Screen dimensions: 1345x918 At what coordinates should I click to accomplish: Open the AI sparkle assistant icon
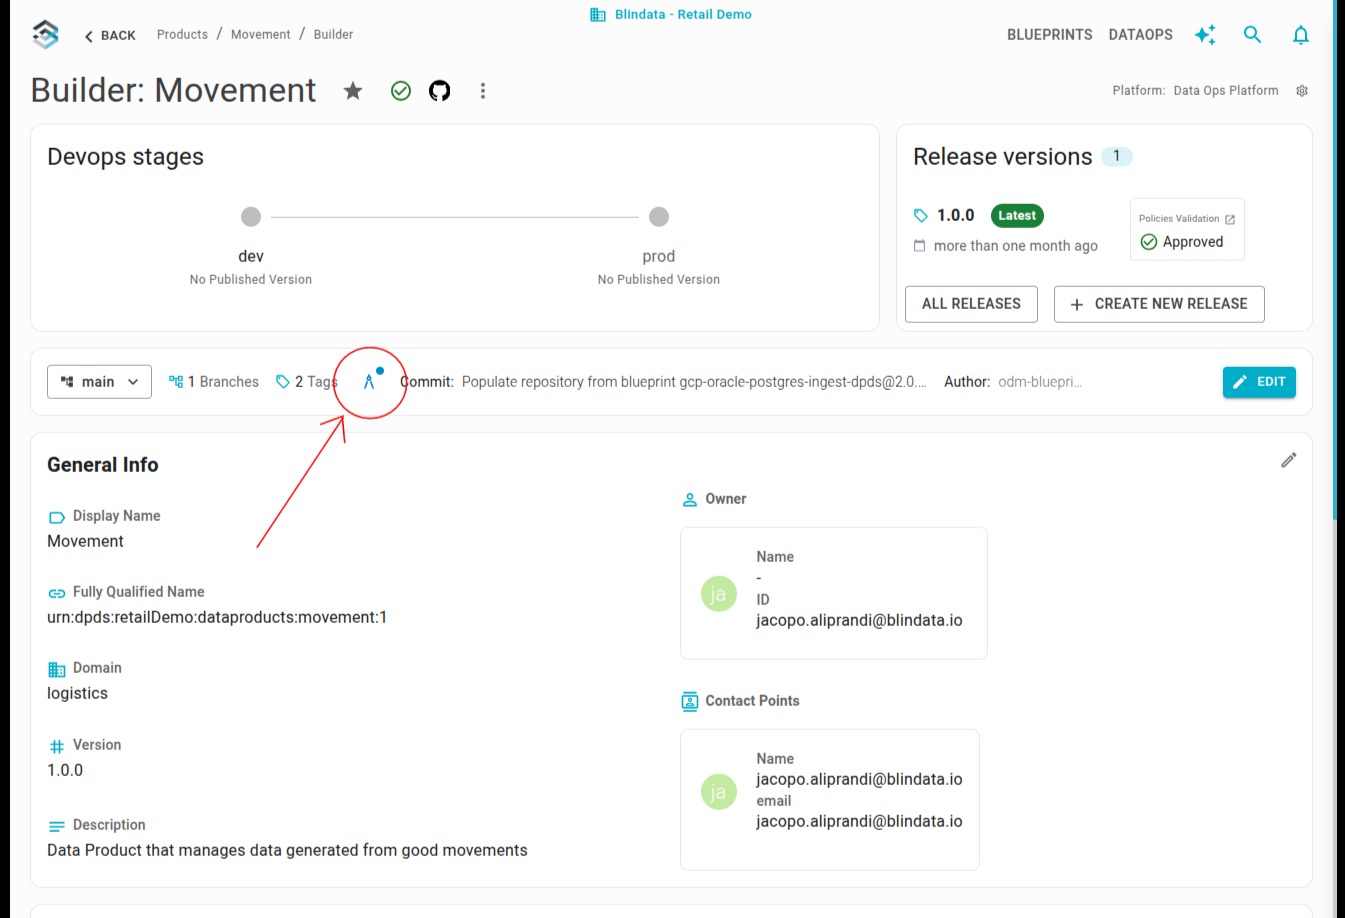pyautogui.click(x=1205, y=35)
